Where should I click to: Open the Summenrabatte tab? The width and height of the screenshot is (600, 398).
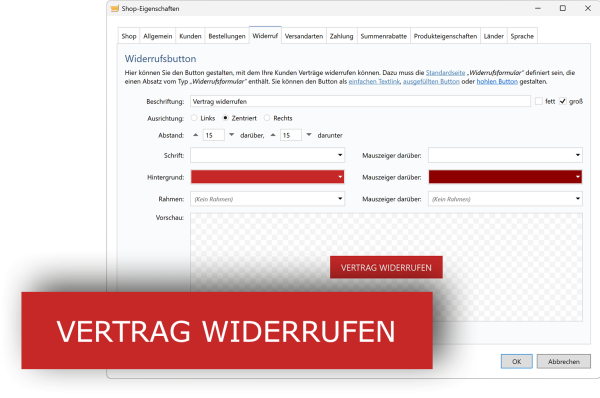click(384, 36)
